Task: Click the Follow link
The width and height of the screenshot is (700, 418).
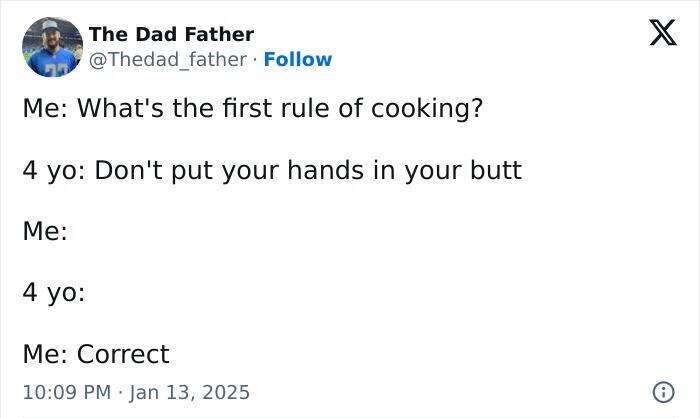Action: (x=297, y=59)
